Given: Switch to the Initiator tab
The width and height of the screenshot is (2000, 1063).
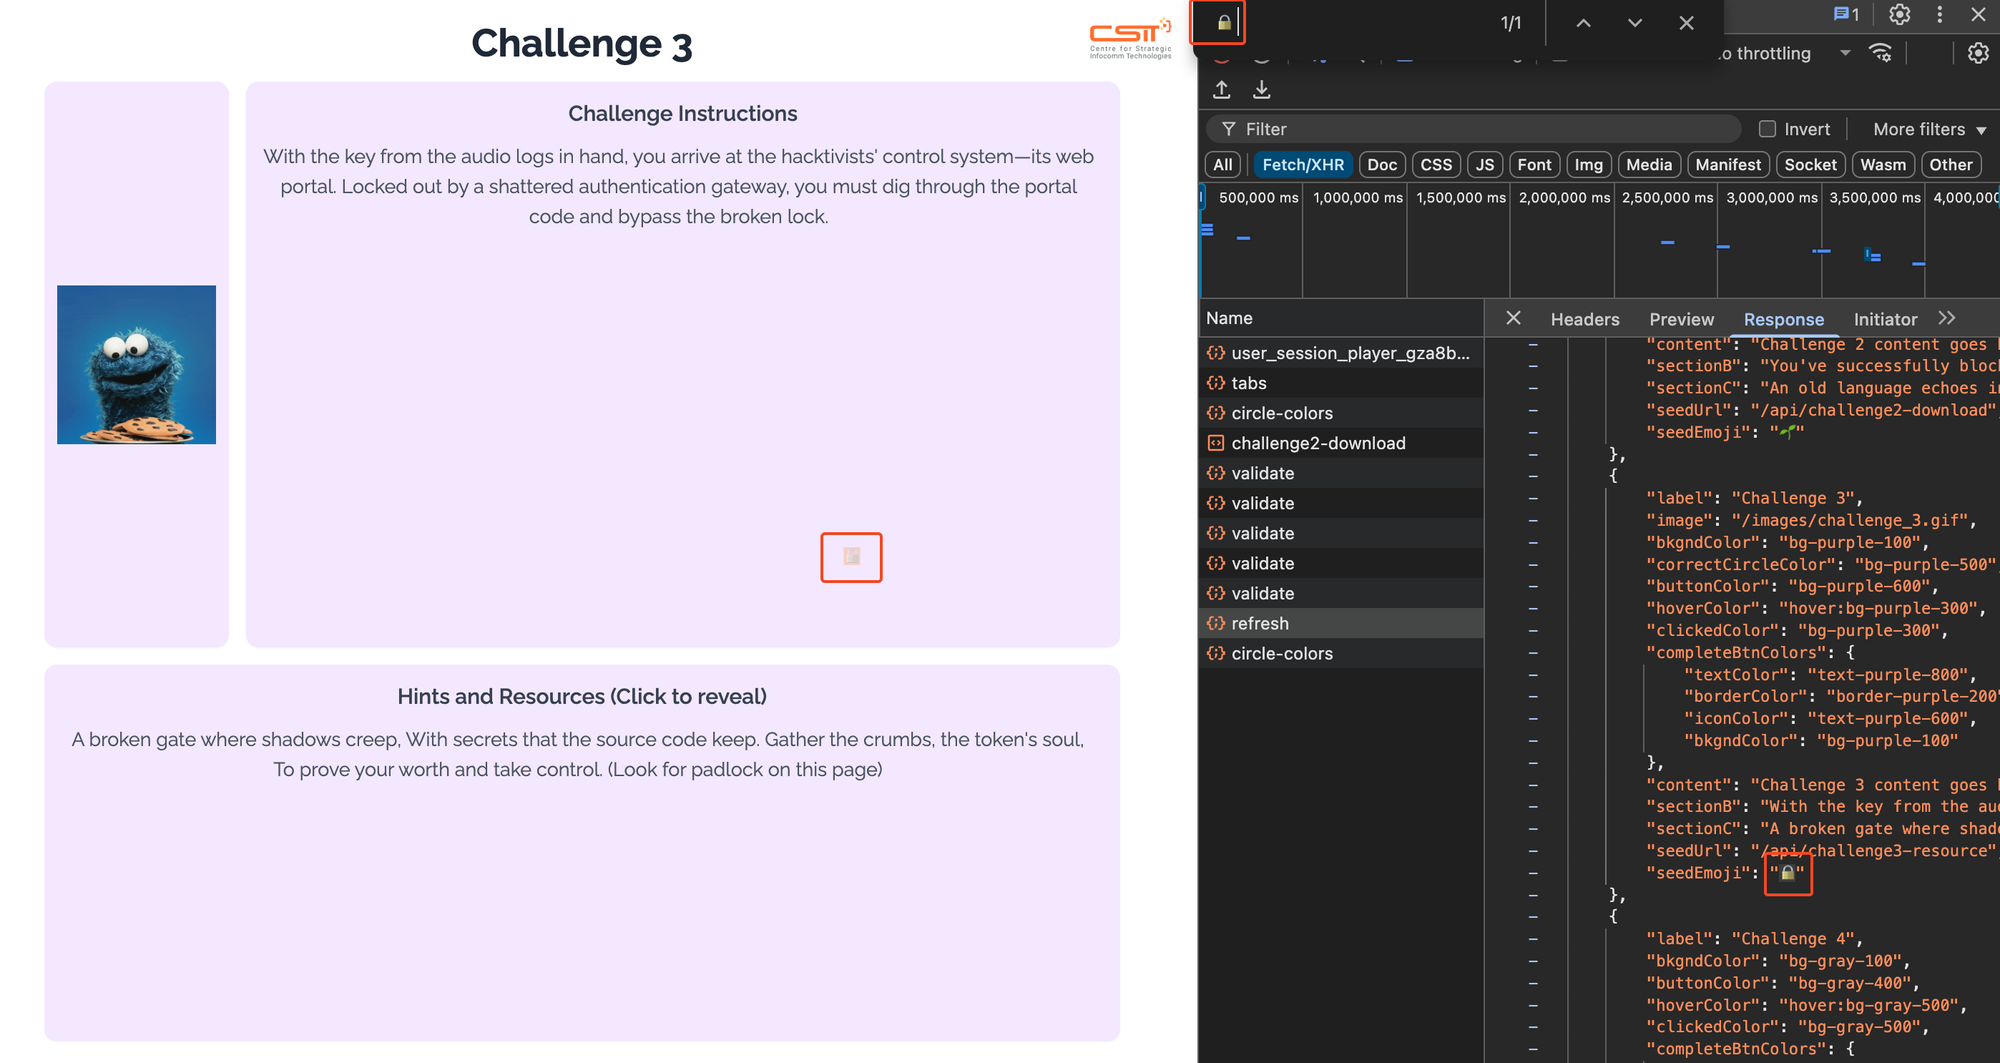Looking at the screenshot, I should [1885, 319].
